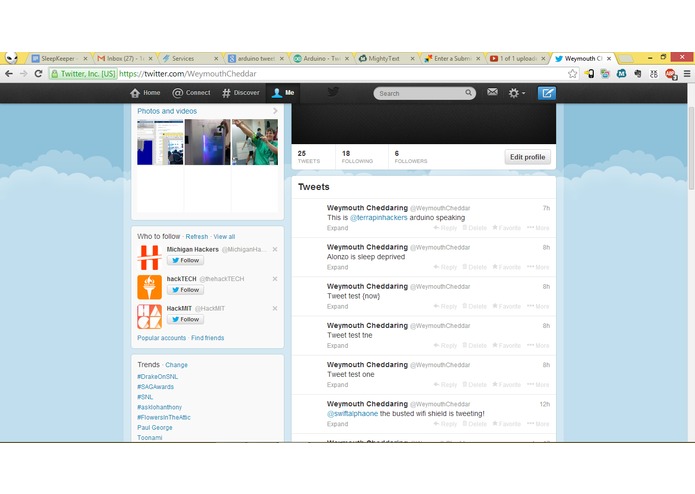695x494 pixels.
Task: Open the hackTECH torch avatar
Action: click(149, 287)
